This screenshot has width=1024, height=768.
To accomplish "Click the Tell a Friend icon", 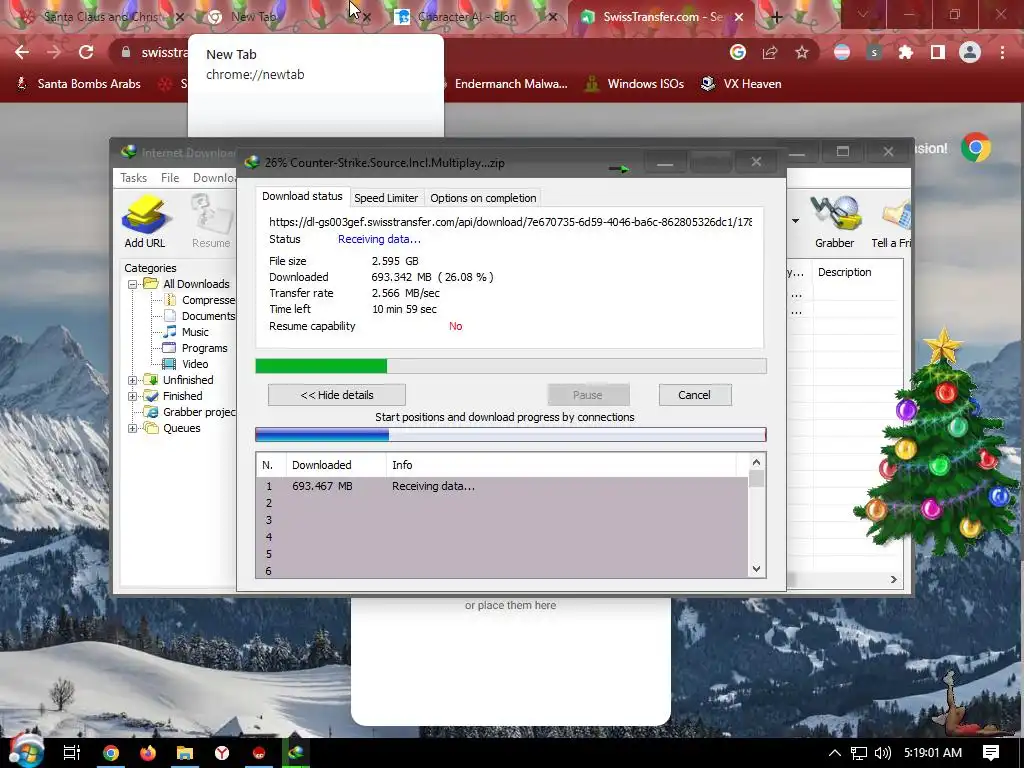I will click(x=893, y=222).
